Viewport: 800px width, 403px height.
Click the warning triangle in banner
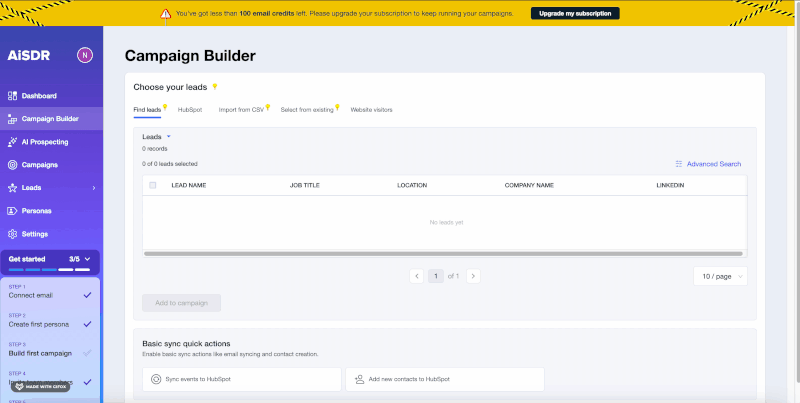pyautogui.click(x=165, y=14)
